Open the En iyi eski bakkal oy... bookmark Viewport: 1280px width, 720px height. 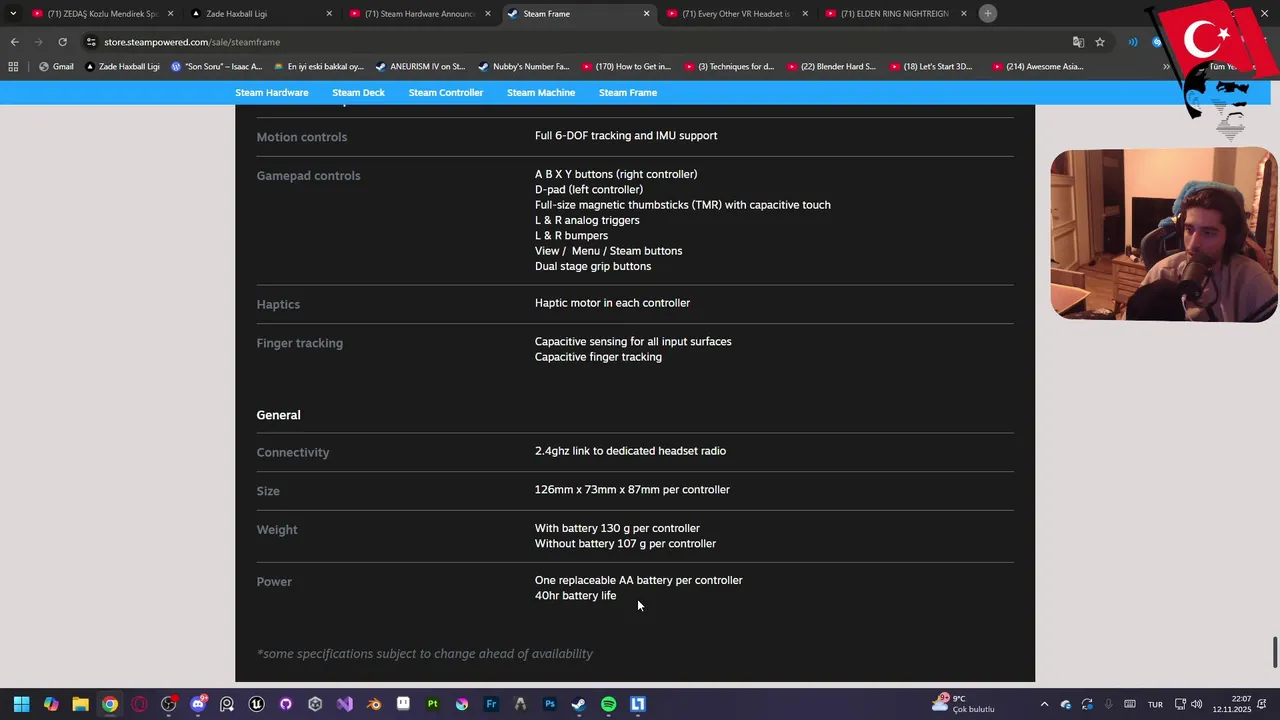318,67
